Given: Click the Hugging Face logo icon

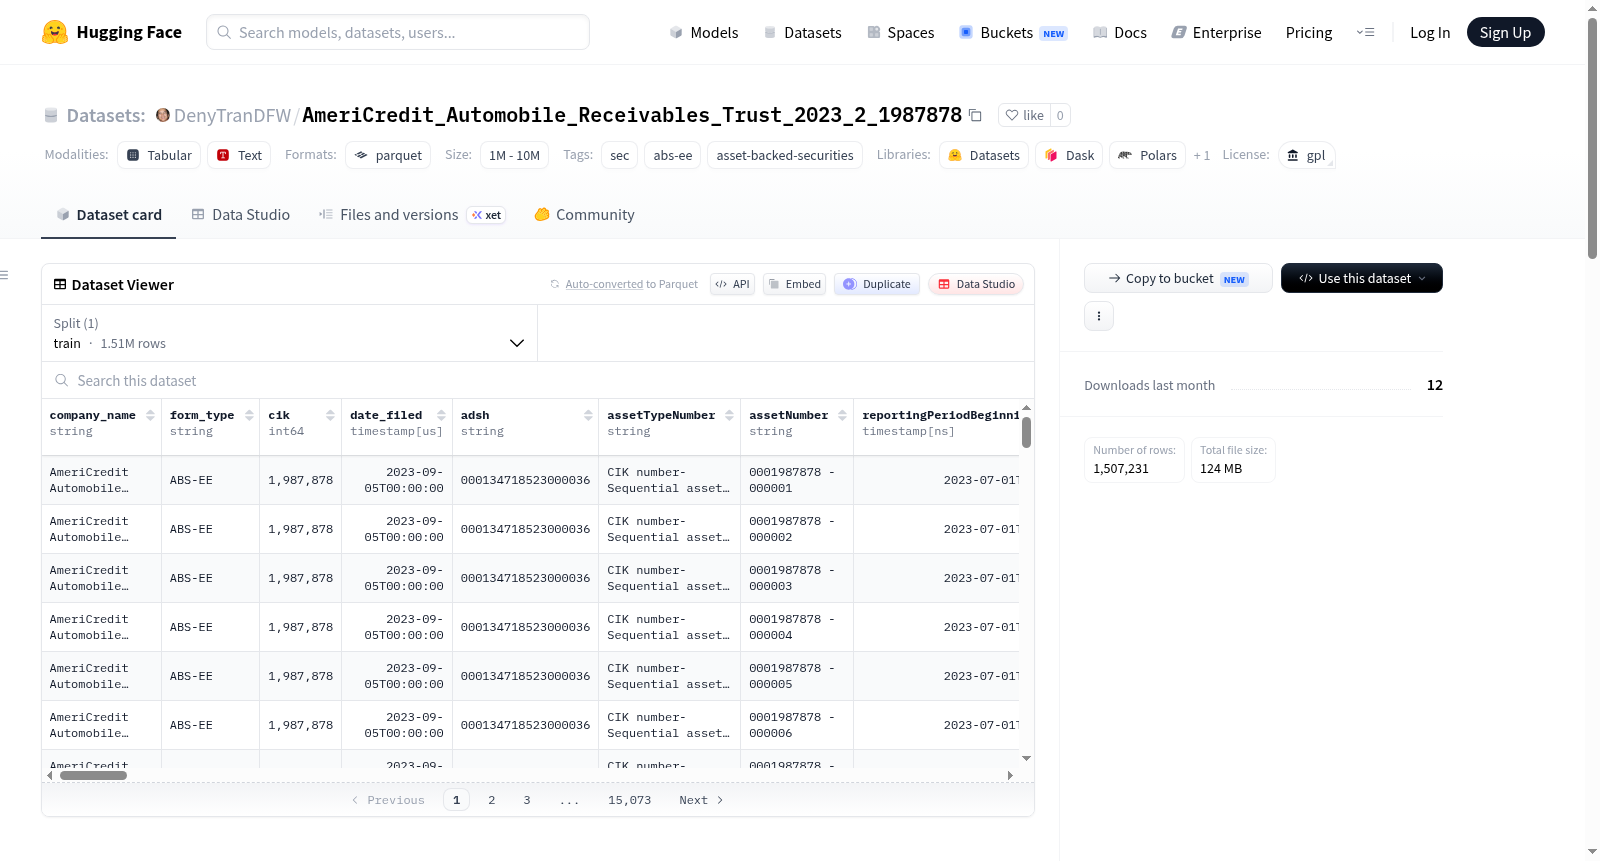Looking at the screenshot, I should click(55, 32).
